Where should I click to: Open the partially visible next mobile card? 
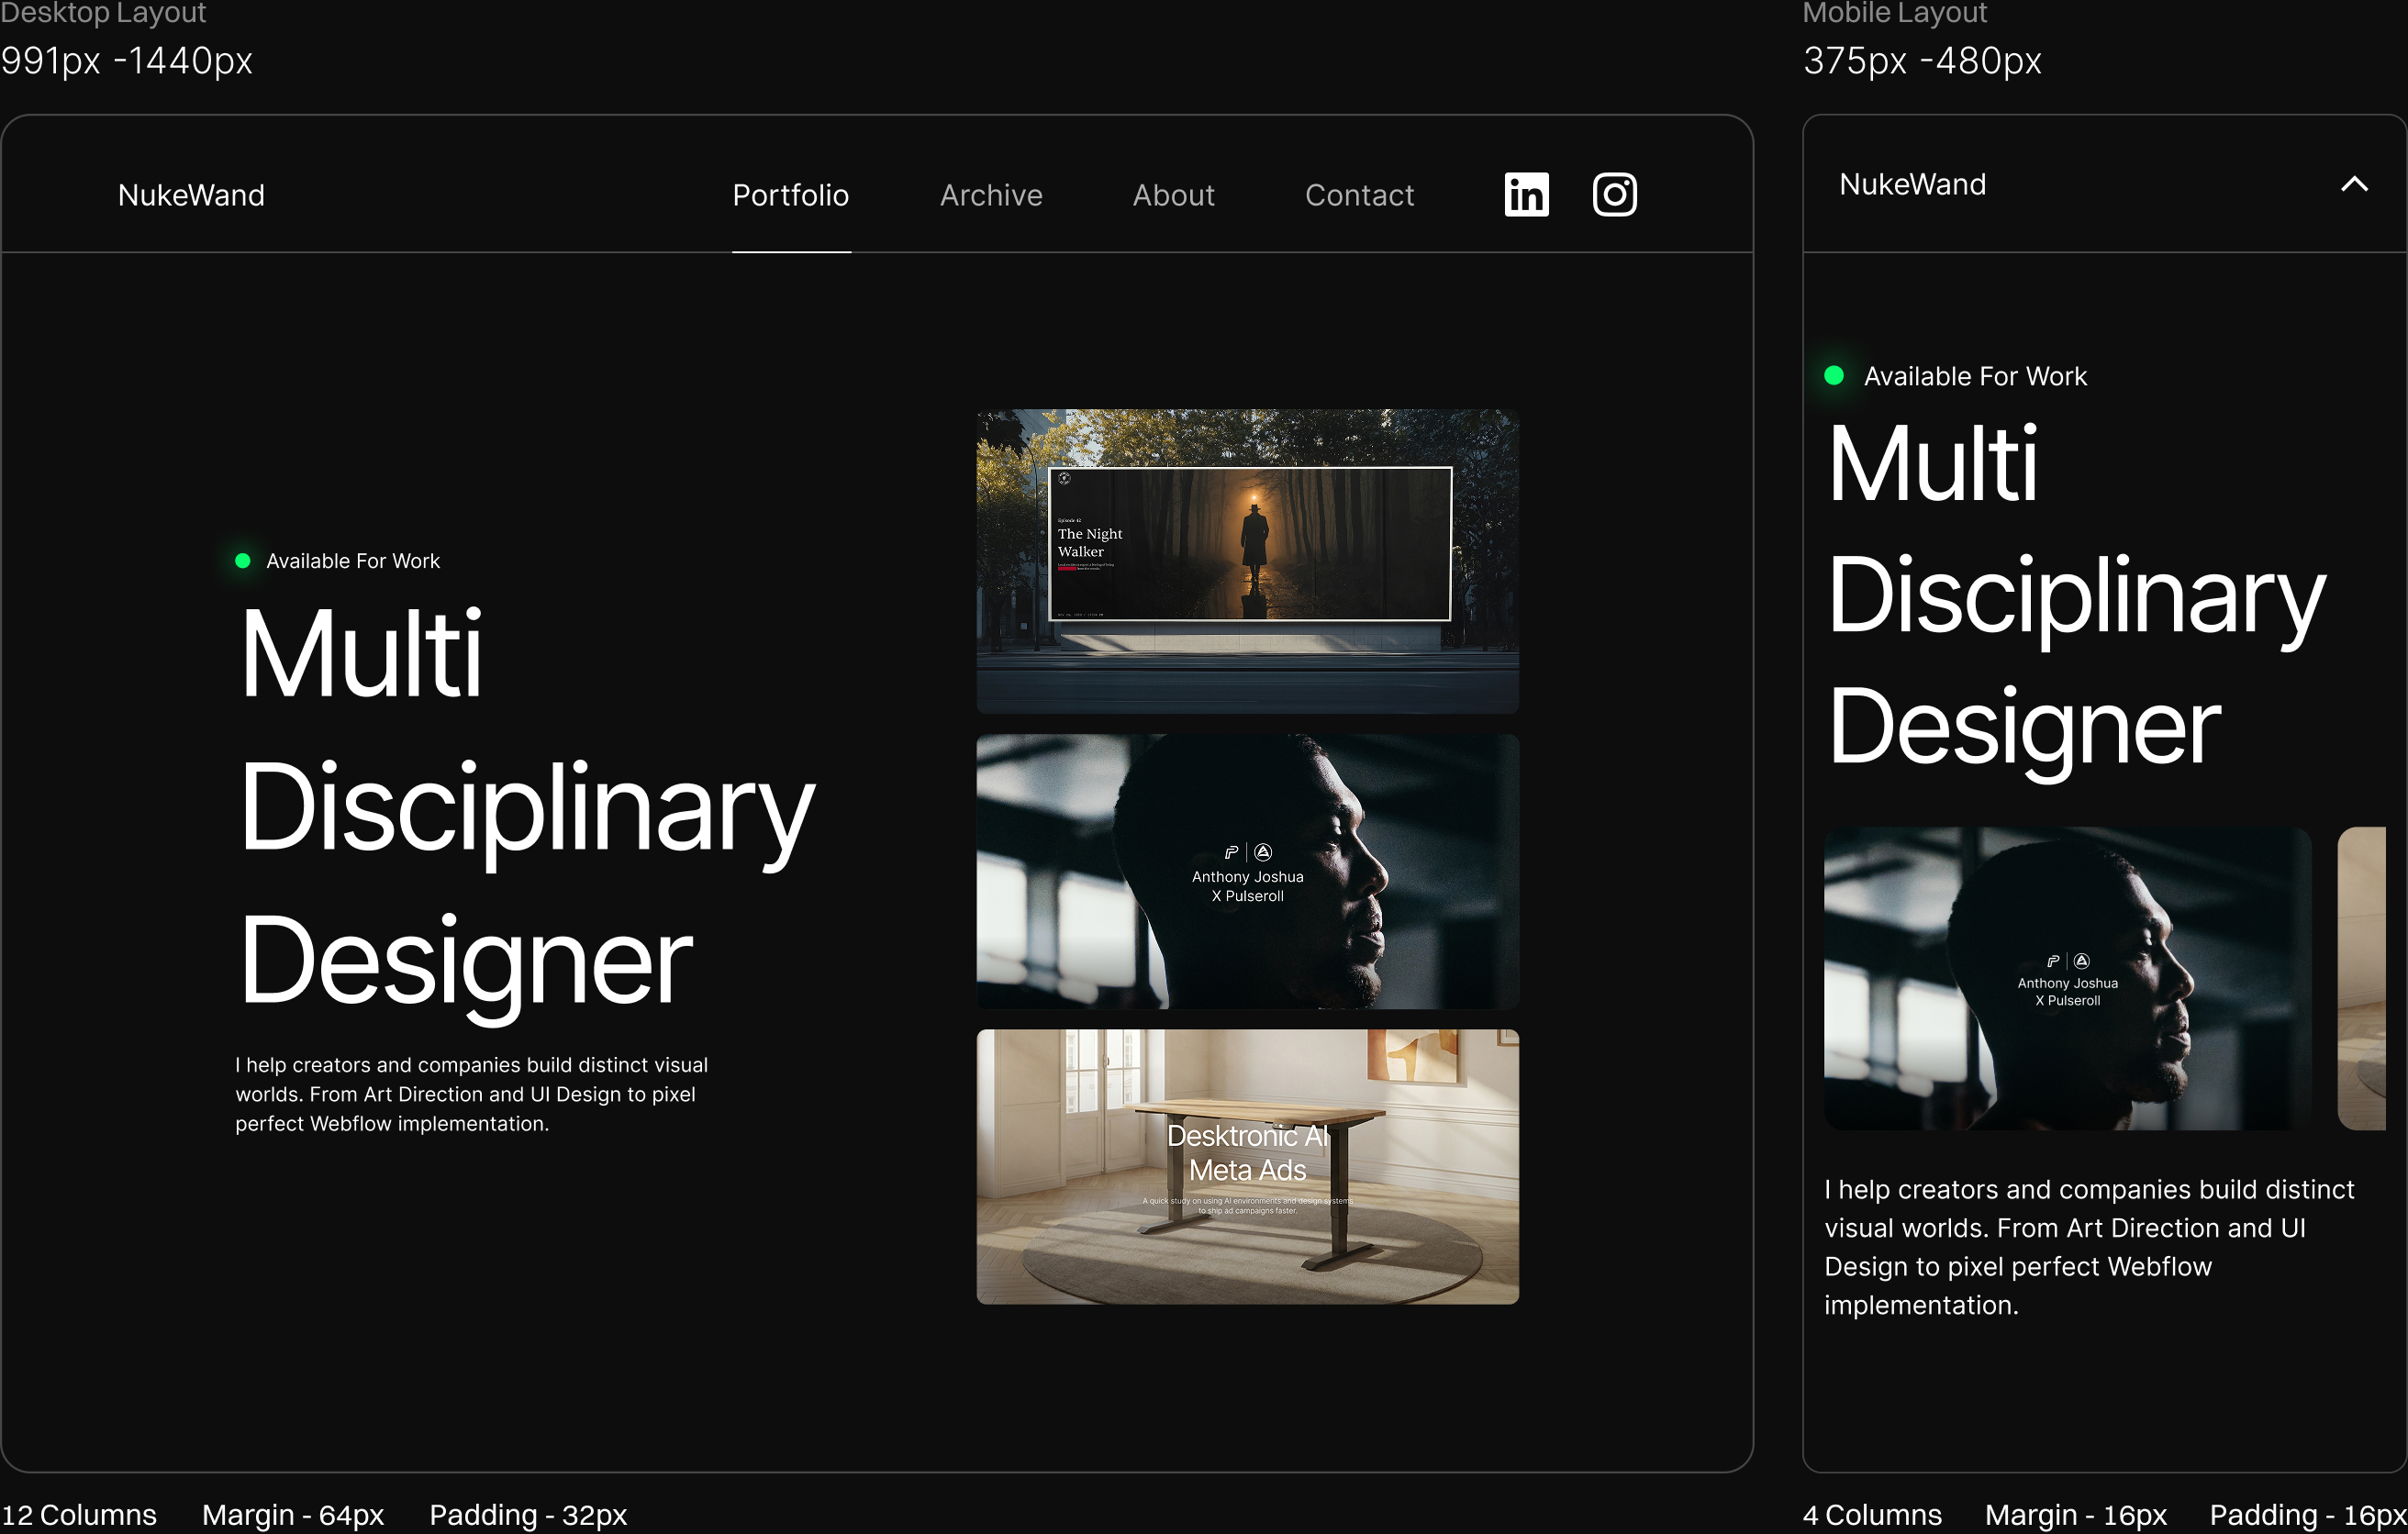2361,978
